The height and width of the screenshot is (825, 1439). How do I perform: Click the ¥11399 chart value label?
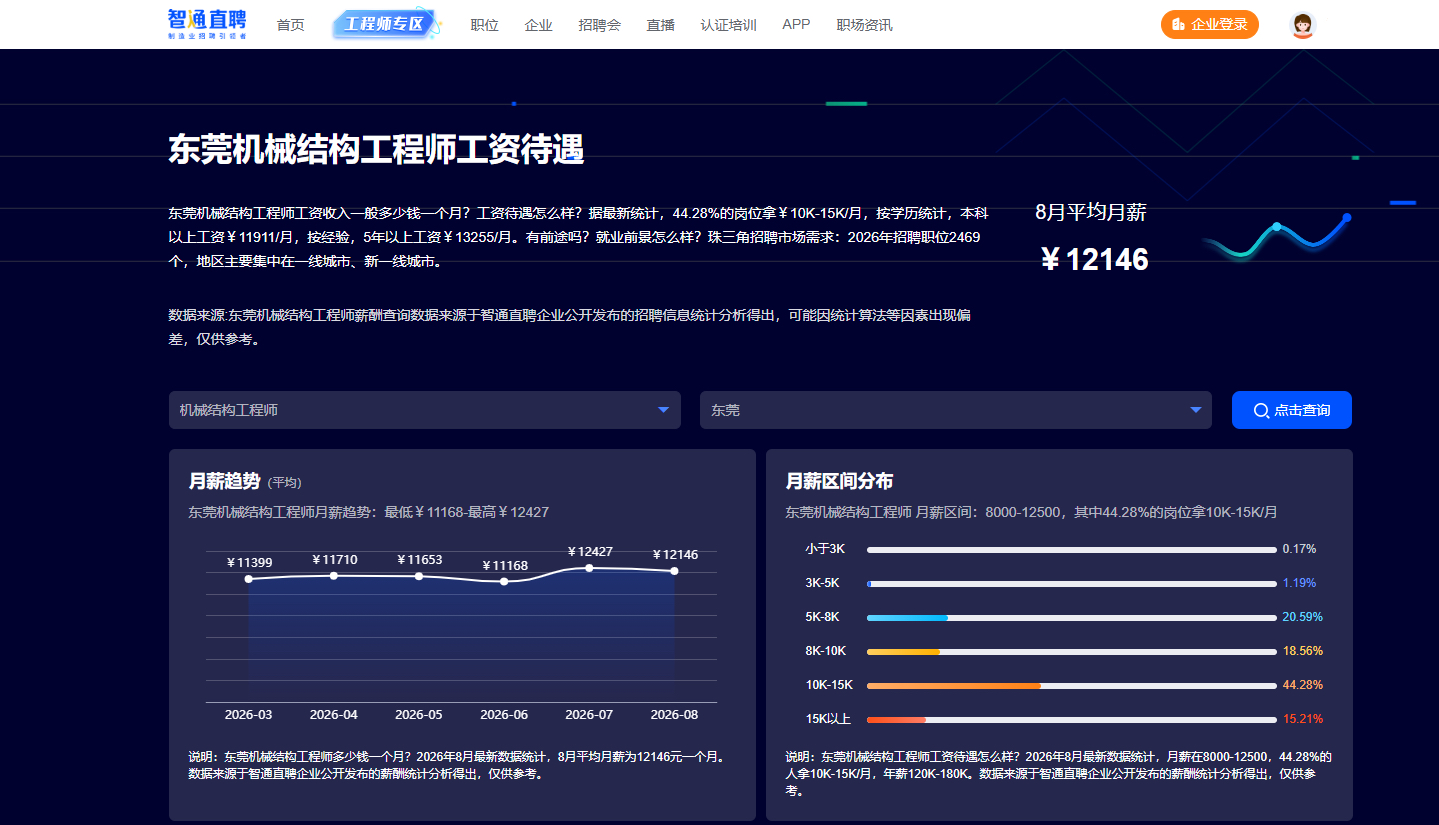(249, 563)
